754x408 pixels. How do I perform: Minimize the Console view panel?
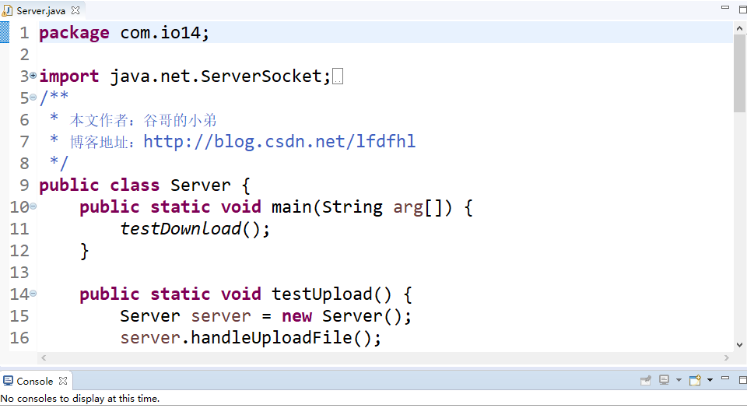[725, 381]
